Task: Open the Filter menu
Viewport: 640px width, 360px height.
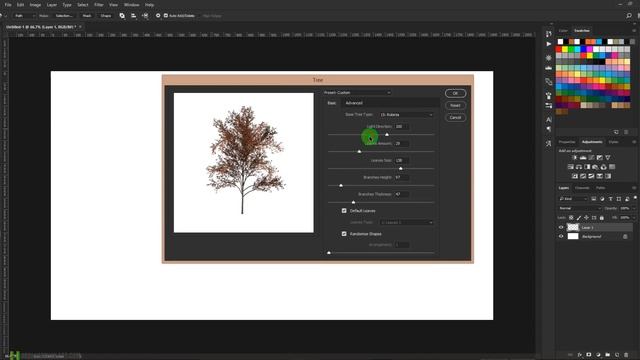Action: pyautogui.click(x=99, y=5)
